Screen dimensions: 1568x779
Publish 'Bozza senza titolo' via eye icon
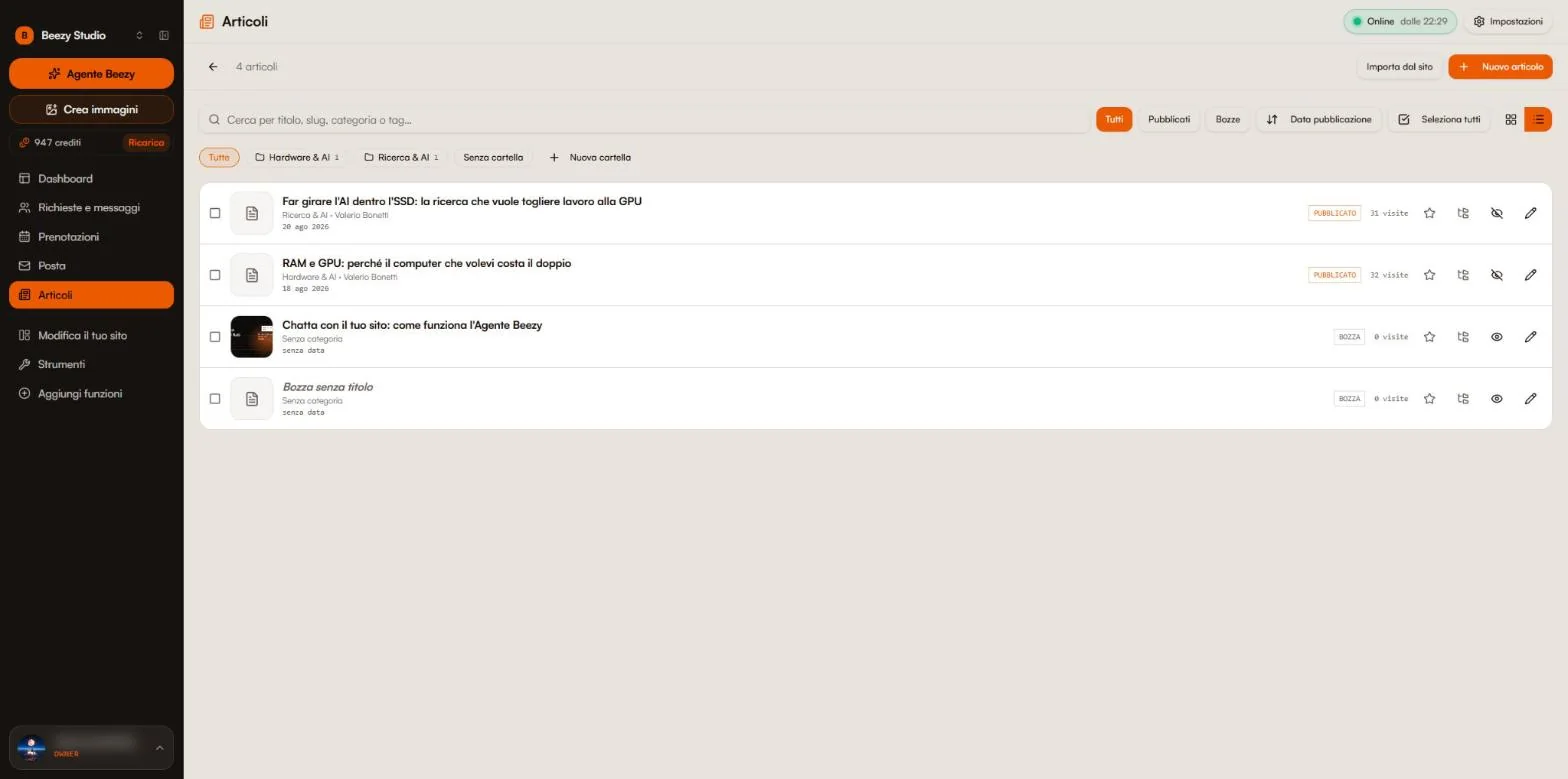tap(1497, 399)
